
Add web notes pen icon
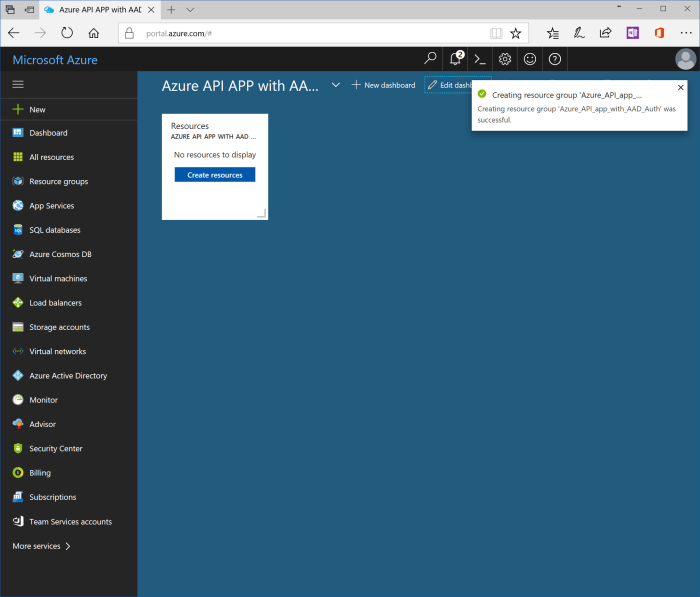[579, 33]
